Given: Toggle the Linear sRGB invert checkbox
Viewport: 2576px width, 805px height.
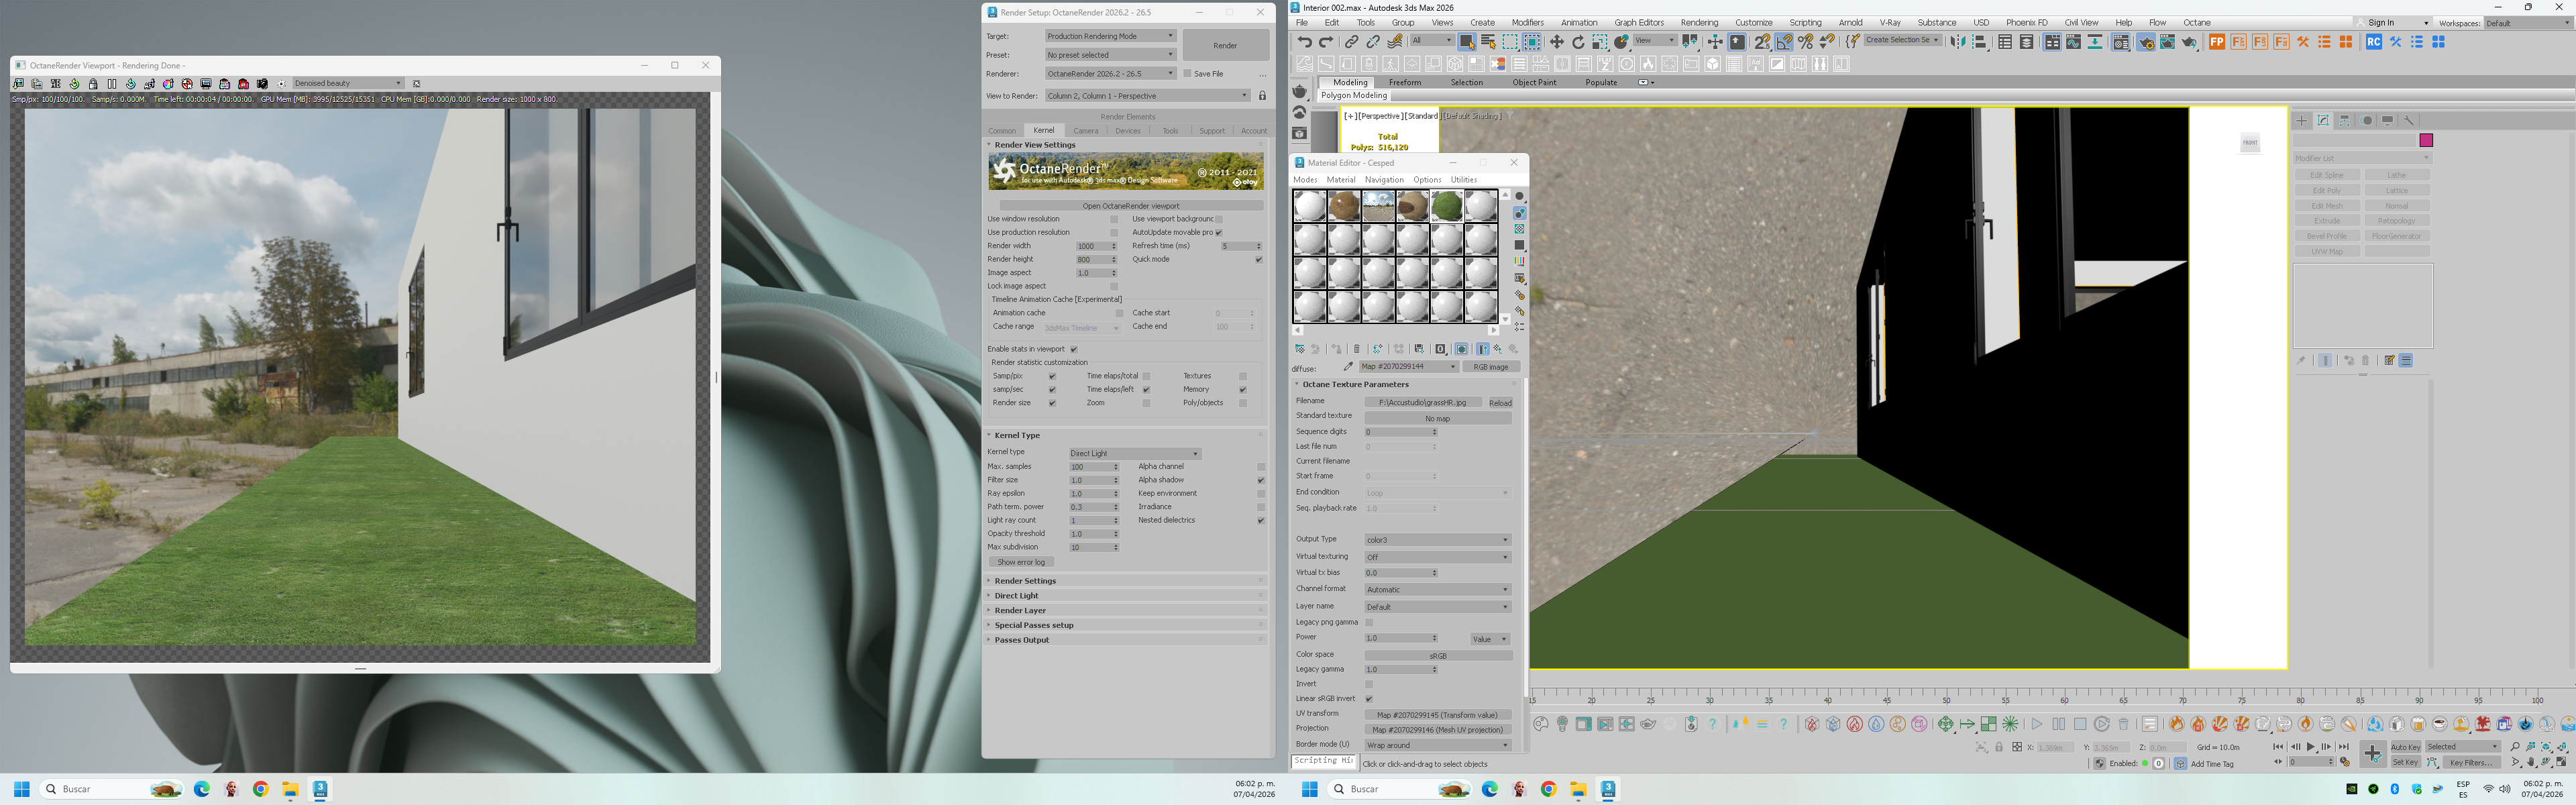Looking at the screenshot, I should [1369, 699].
